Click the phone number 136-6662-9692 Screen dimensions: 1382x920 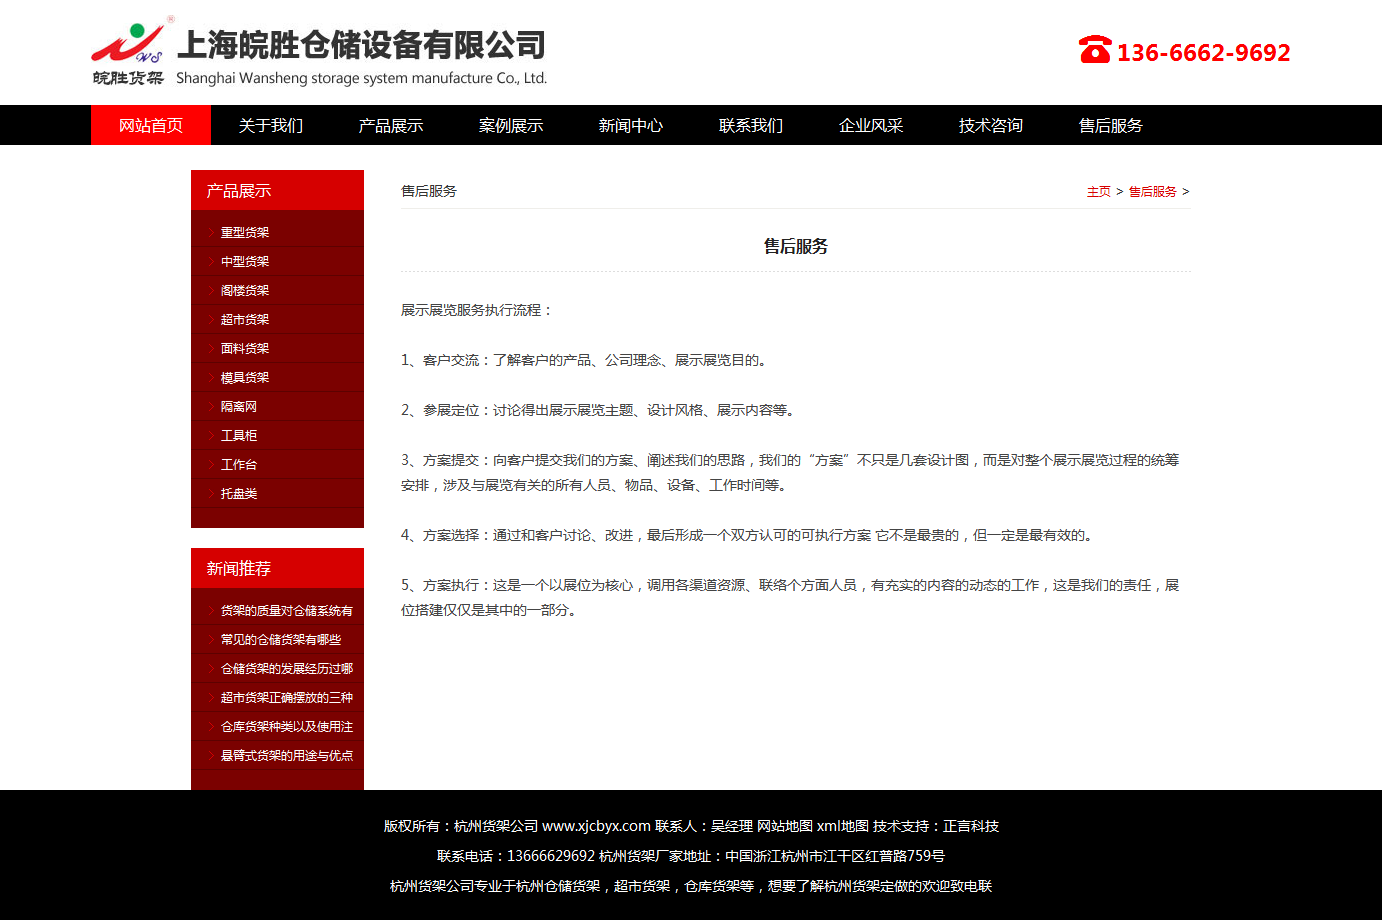point(1203,52)
